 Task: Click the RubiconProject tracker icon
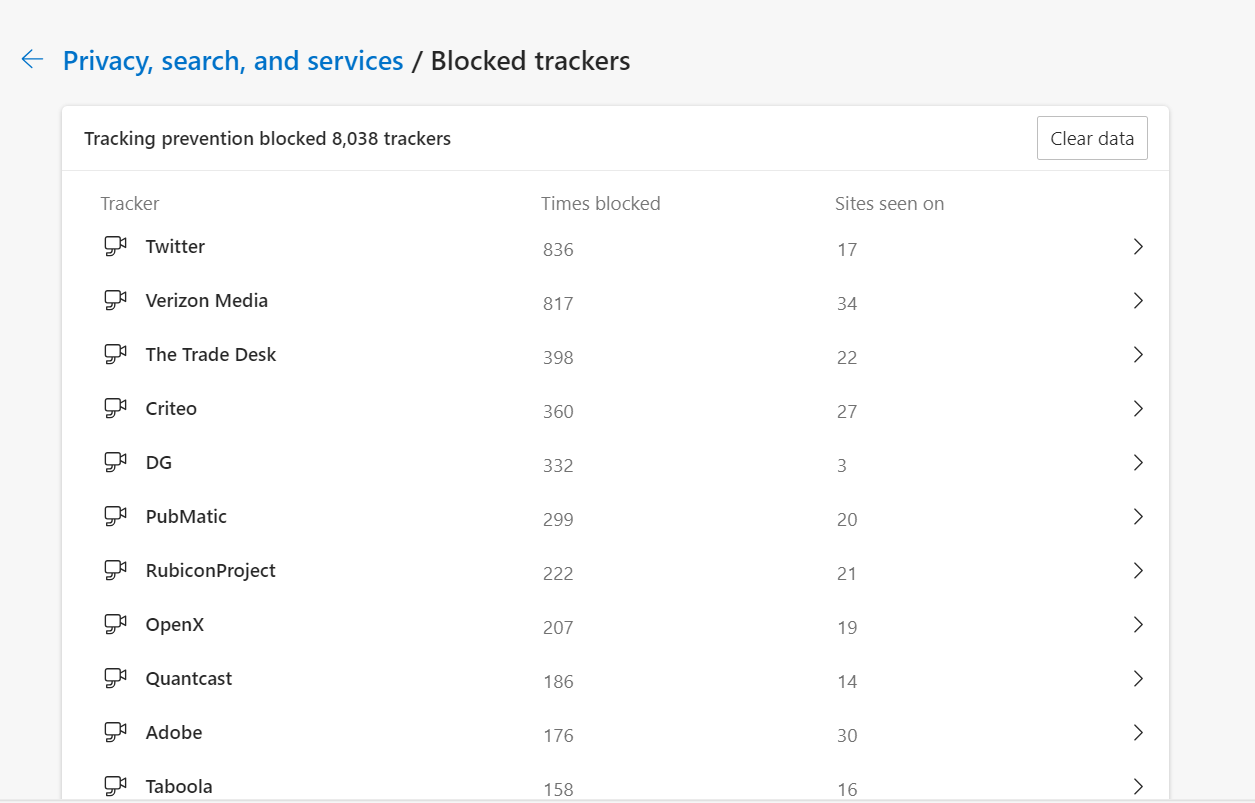click(x=116, y=571)
